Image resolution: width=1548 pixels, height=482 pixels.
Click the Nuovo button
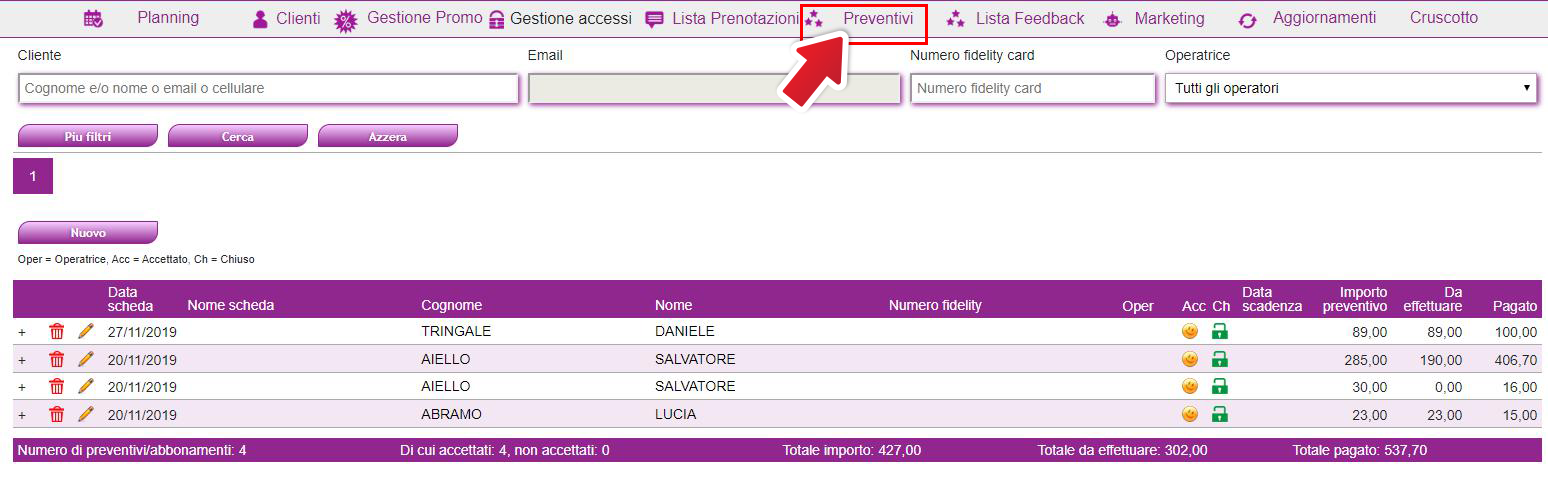pos(88,232)
